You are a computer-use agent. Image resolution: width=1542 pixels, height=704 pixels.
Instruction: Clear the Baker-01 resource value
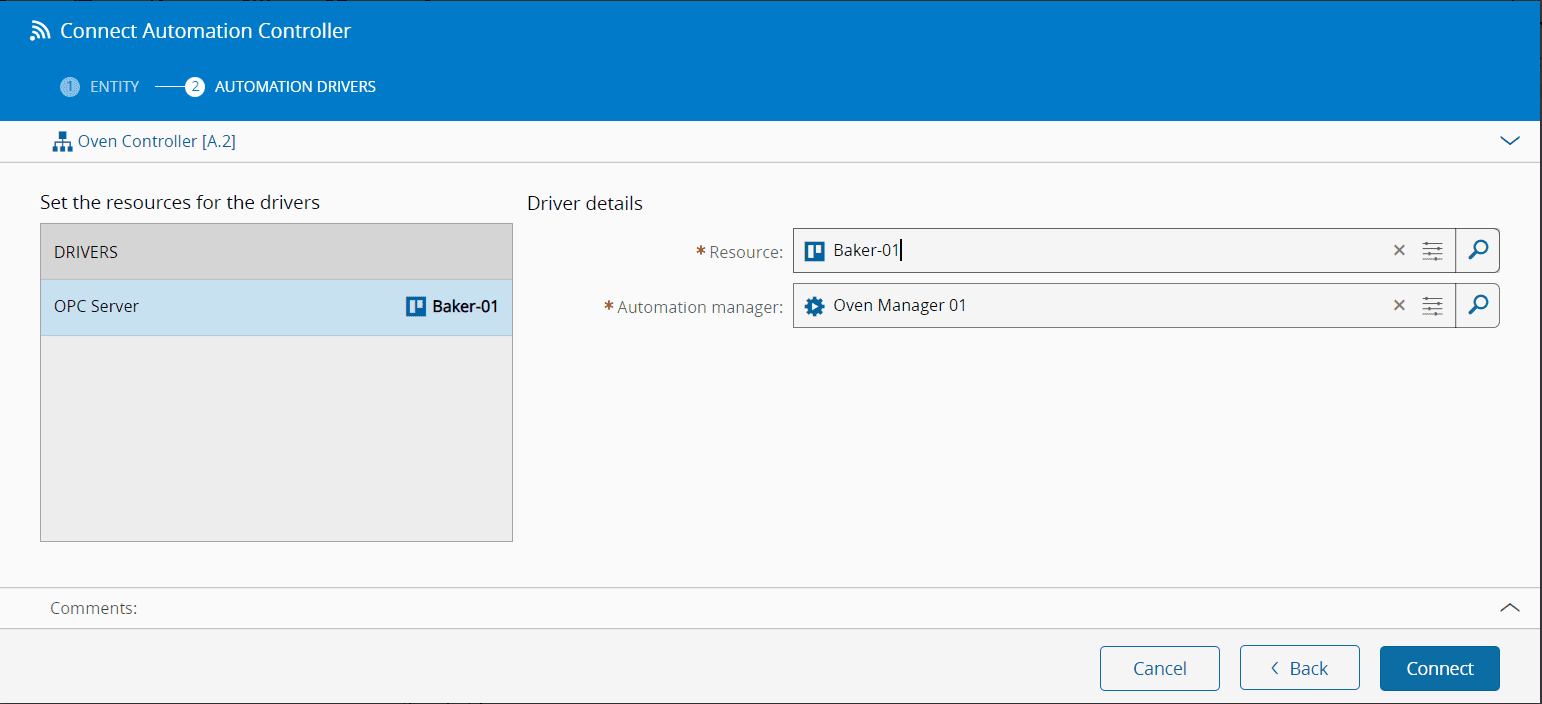click(x=1399, y=251)
